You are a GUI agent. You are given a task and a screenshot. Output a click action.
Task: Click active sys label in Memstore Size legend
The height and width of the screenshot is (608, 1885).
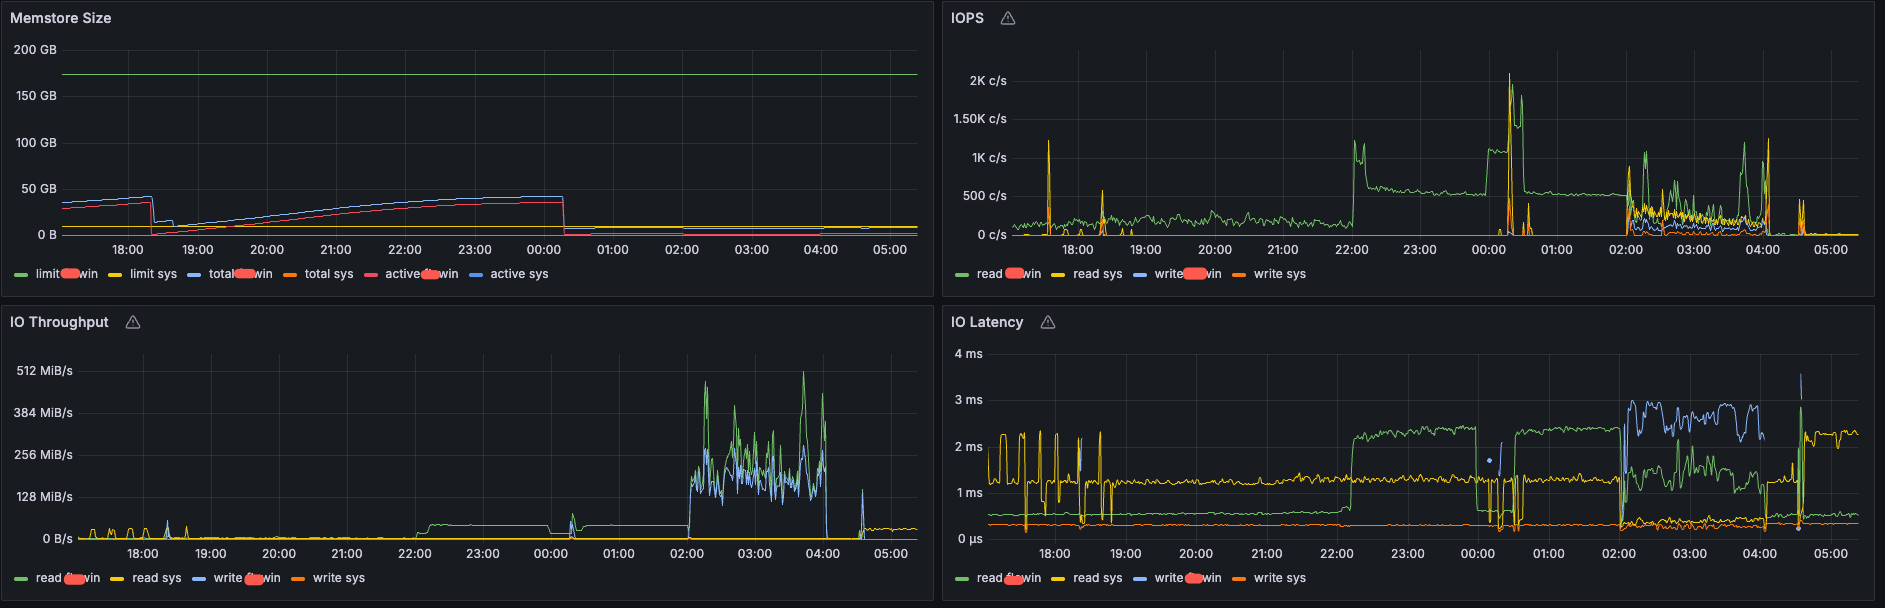pos(519,274)
